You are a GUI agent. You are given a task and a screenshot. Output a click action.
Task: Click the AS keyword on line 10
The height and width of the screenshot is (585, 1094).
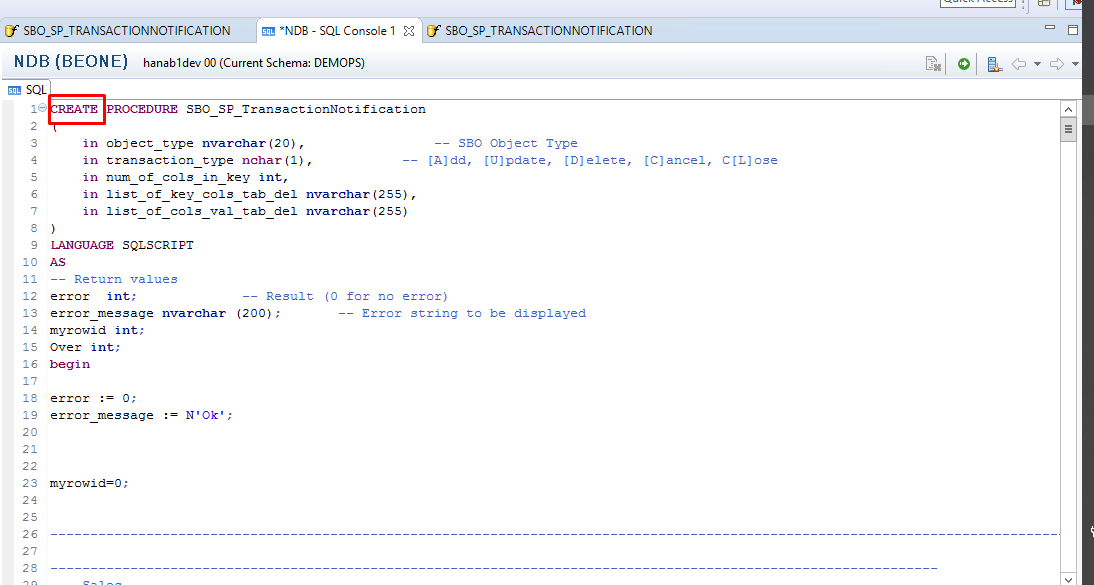tap(58, 262)
